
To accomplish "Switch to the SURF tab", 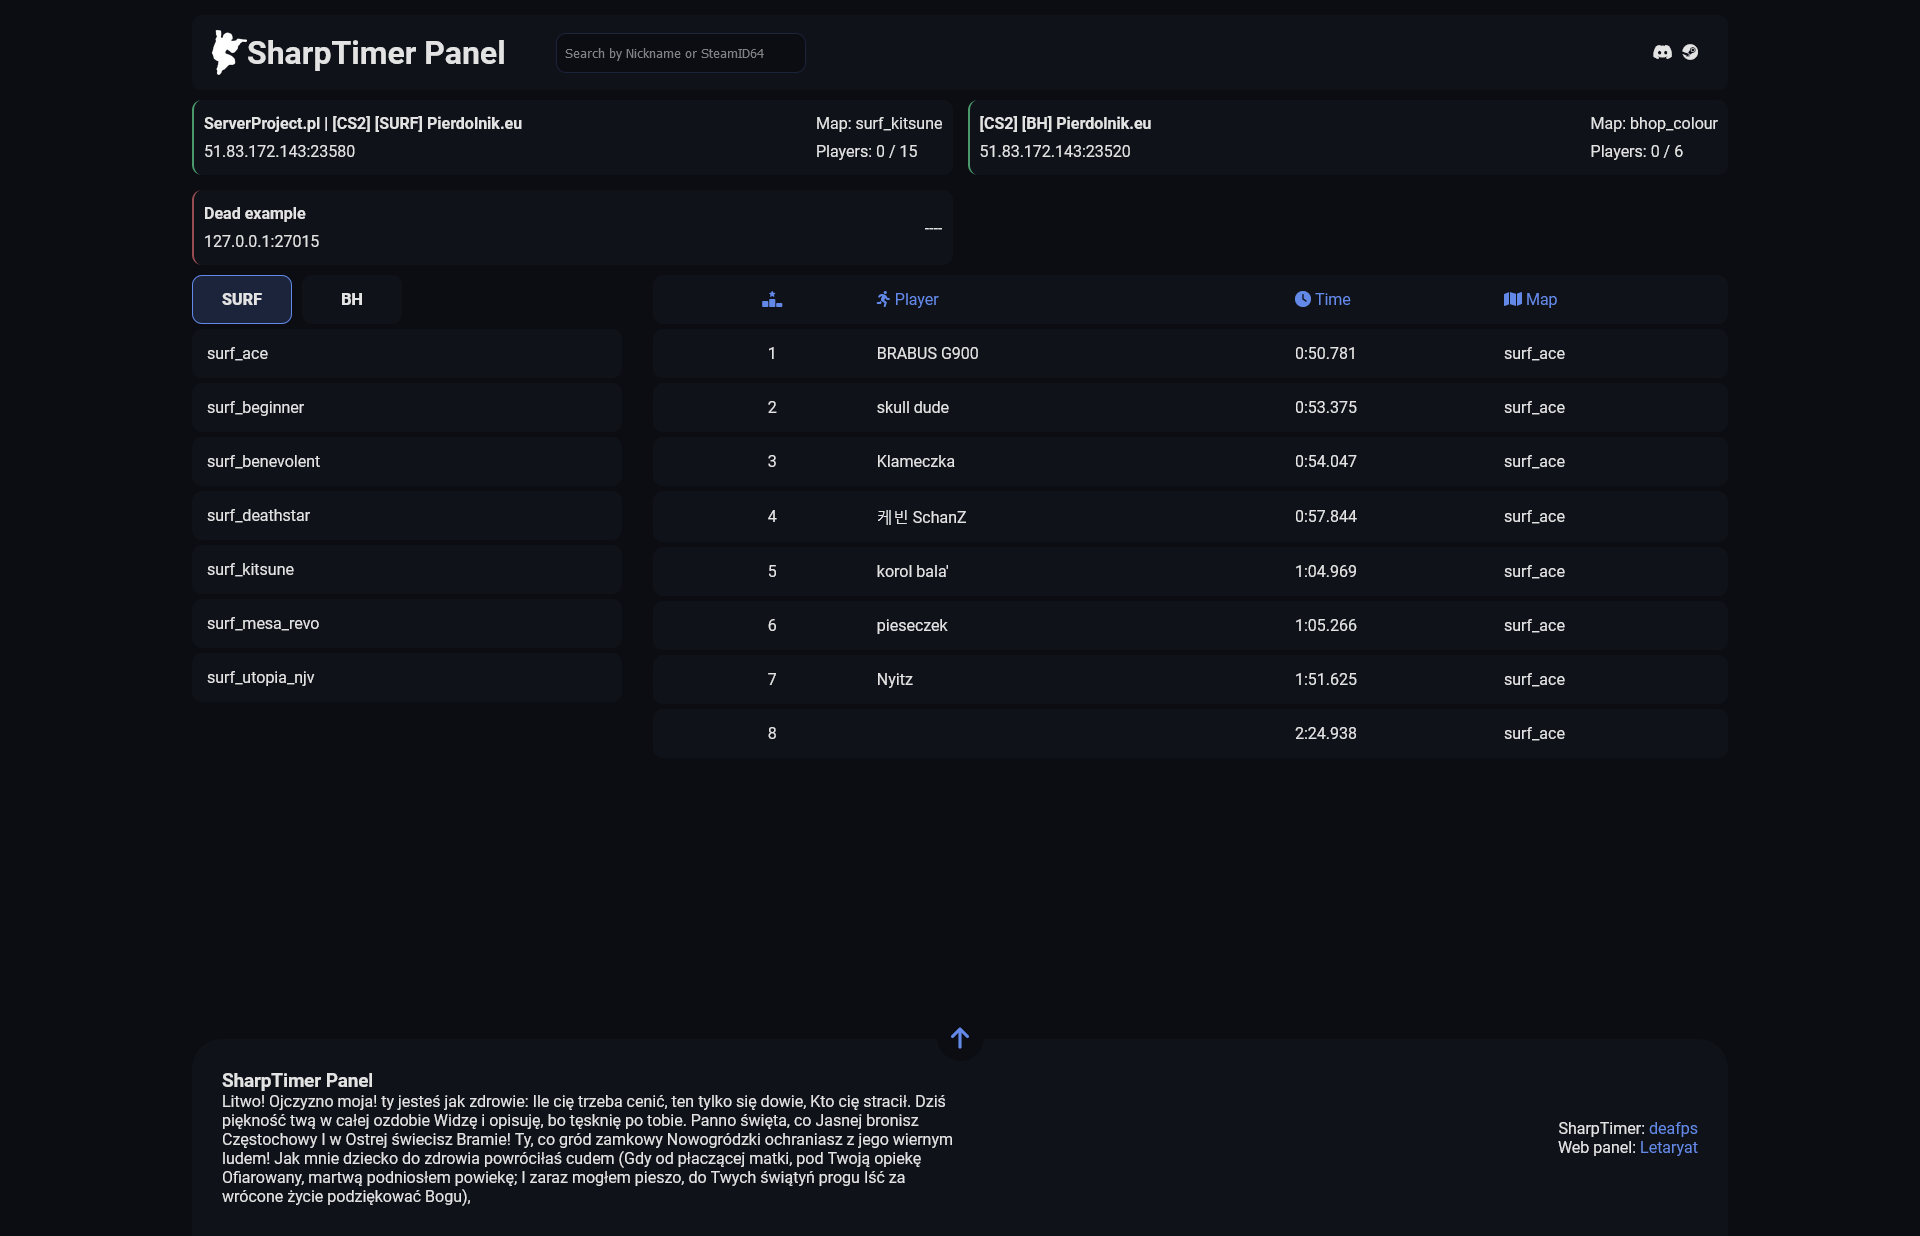I will click(x=242, y=299).
